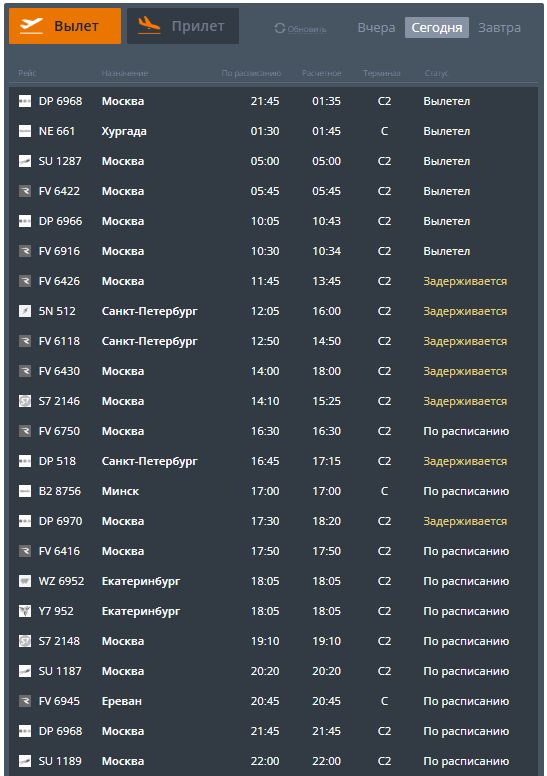Click Задерживается status of flight FV 6430
This screenshot has height=776, width=547.
(465, 371)
